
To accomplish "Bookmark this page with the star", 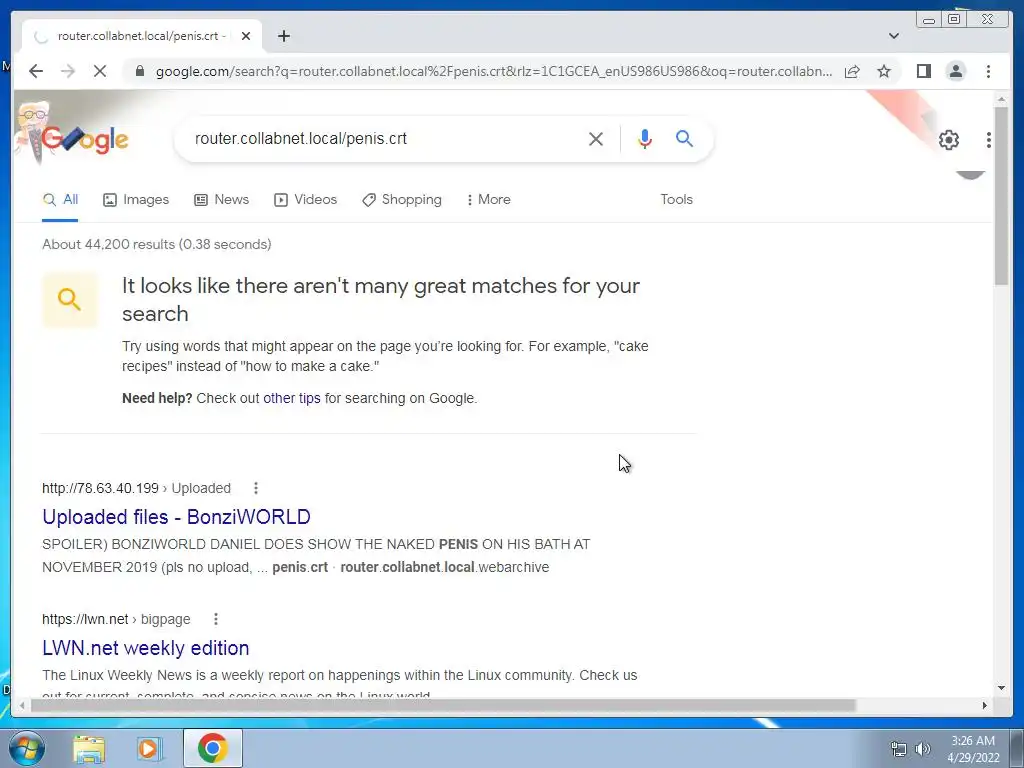I will [x=884, y=71].
